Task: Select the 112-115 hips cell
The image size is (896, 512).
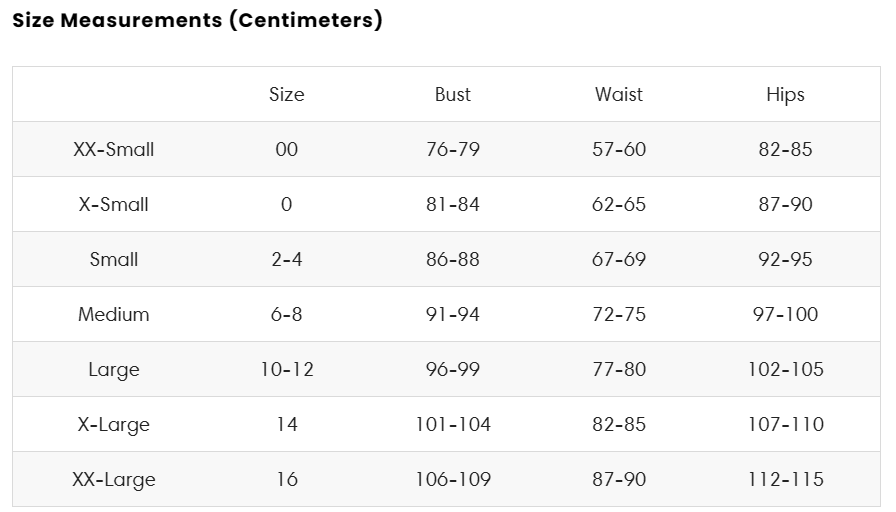Action: click(x=785, y=479)
